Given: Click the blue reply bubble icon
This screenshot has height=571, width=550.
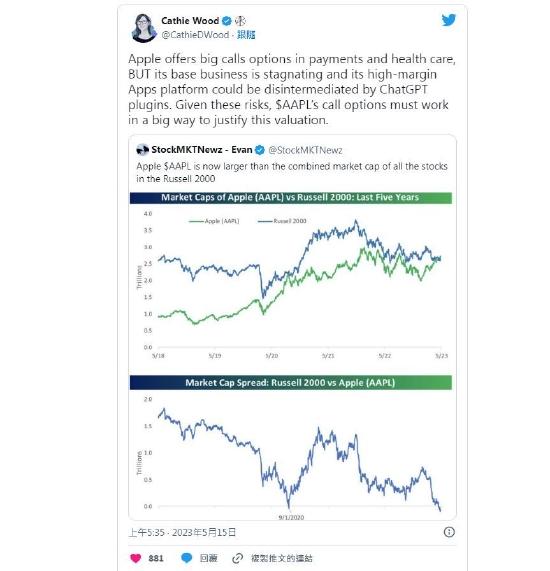Looking at the screenshot, I should point(186,558).
